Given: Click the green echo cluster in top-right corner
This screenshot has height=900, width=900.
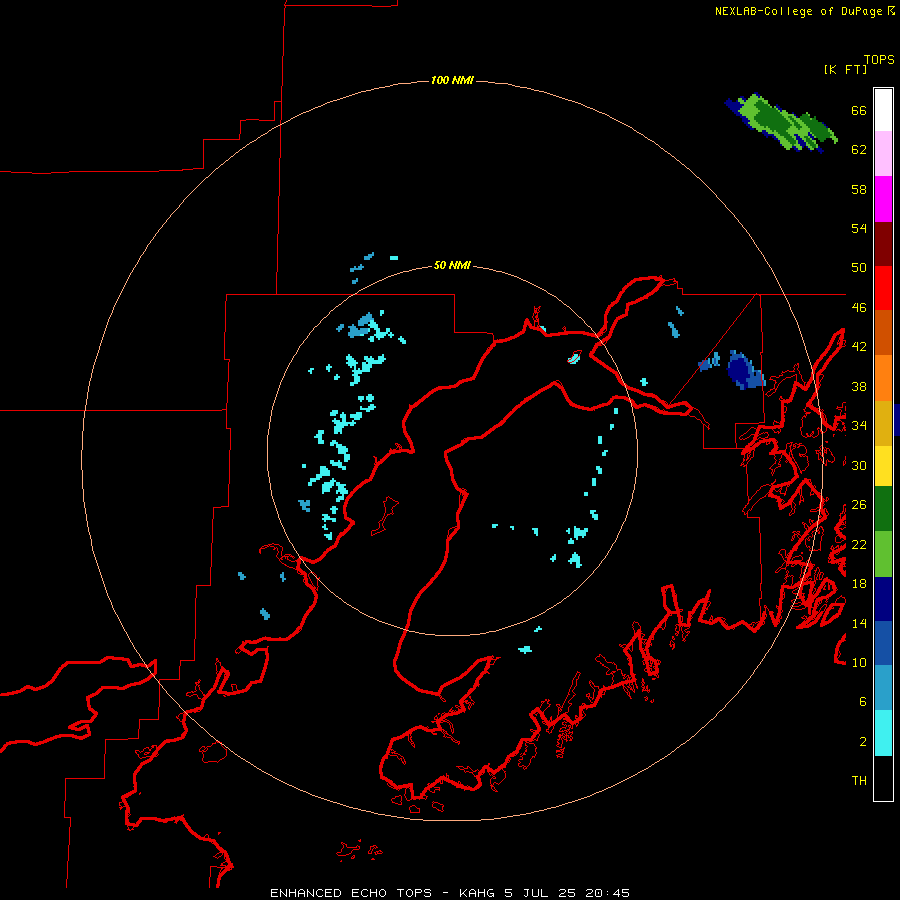Looking at the screenshot, I should [x=781, y=123].
